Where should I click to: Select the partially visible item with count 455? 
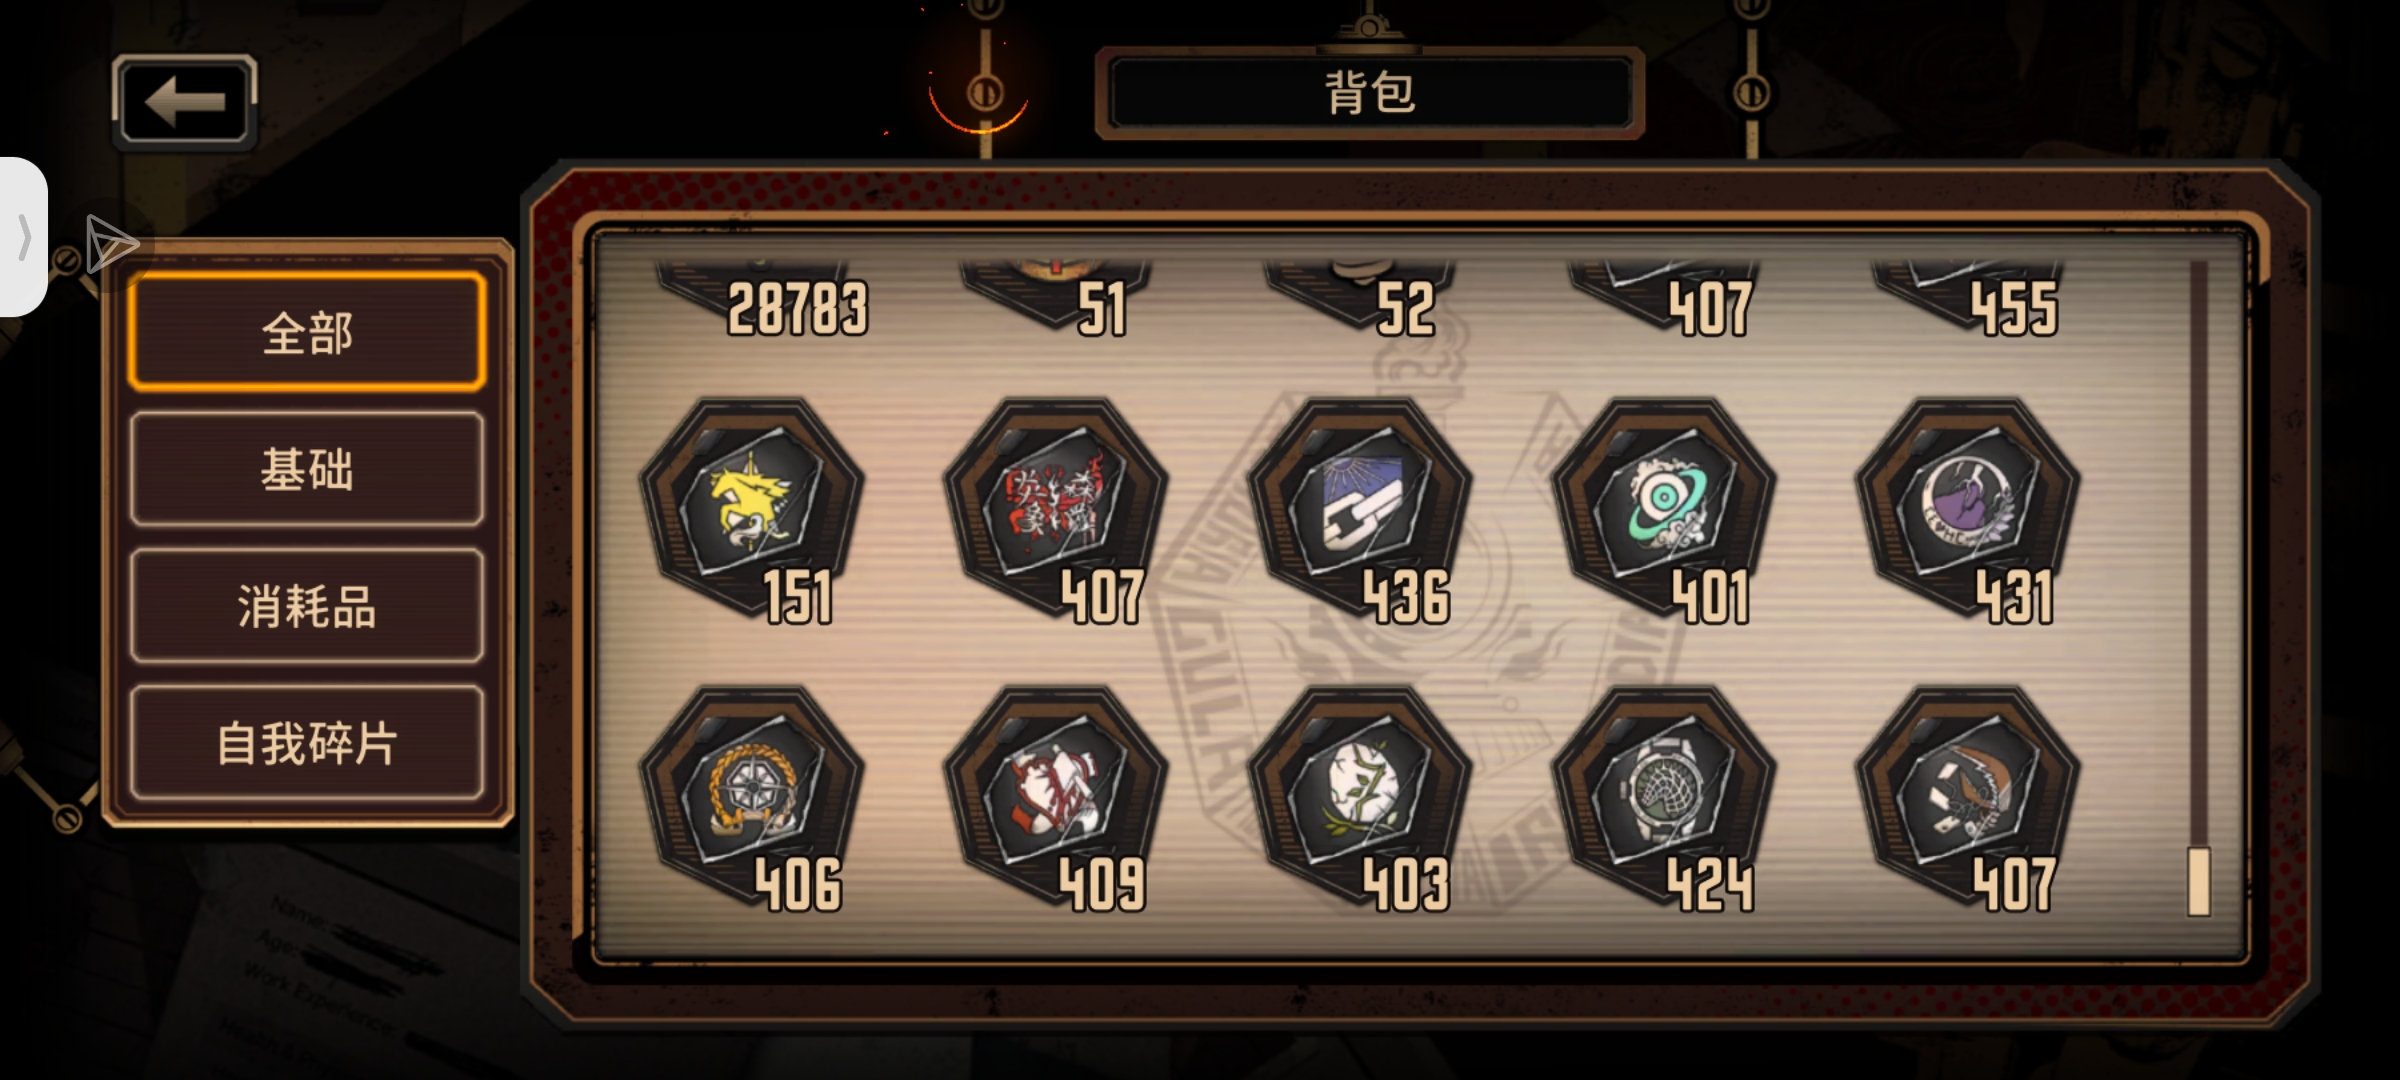coord(1968,298)
